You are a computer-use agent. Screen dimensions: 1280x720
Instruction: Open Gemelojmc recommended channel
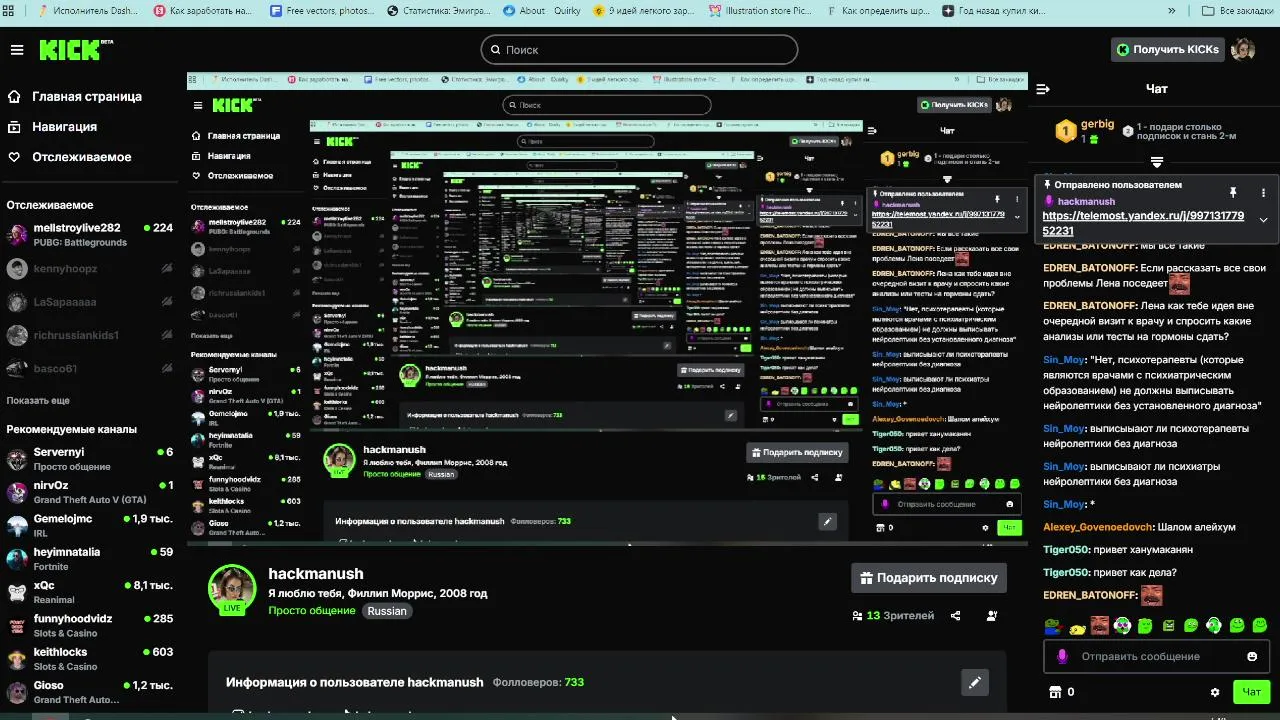point(90,525)
